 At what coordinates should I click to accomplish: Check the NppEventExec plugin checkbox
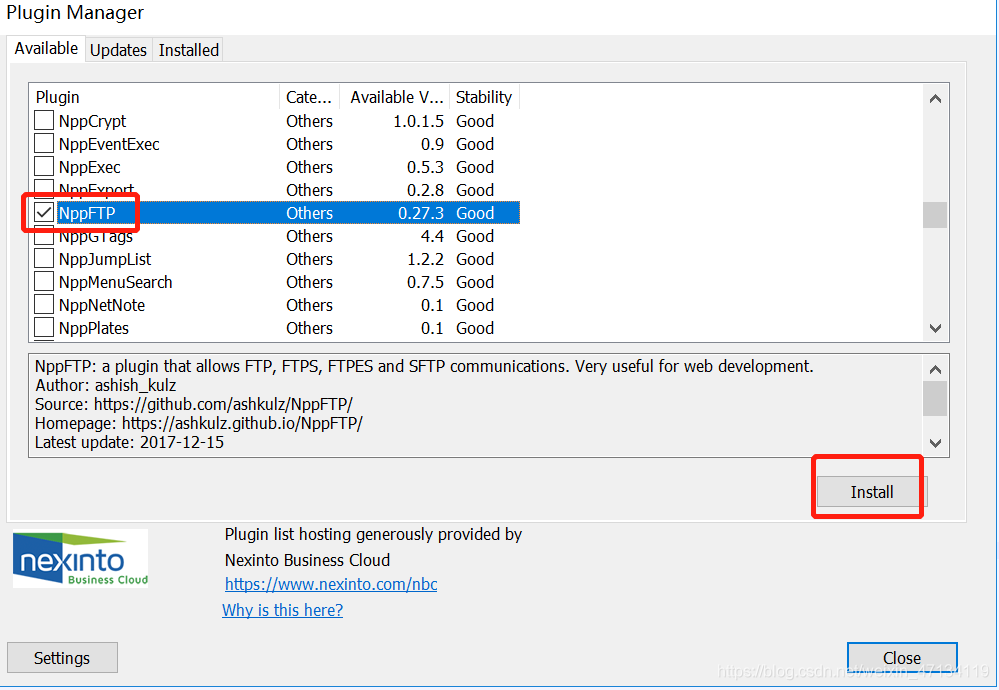pos(44,143)
